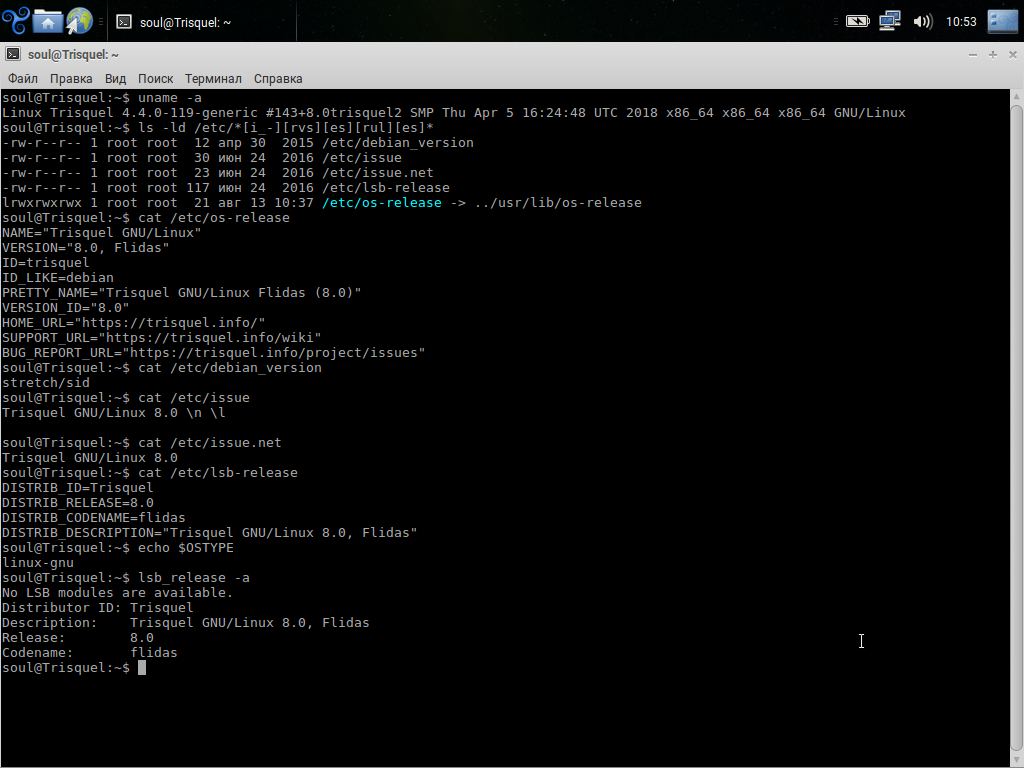Click the 'linux-gnu' output line
The height and width of the screenshot is (768, 1024).
click(38, 564)
